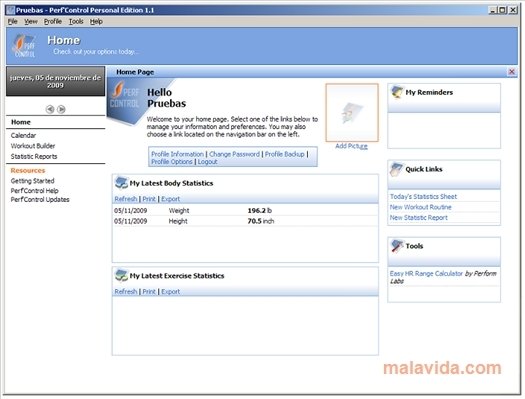Click the Profile Backup link

(x=285, y=154)
